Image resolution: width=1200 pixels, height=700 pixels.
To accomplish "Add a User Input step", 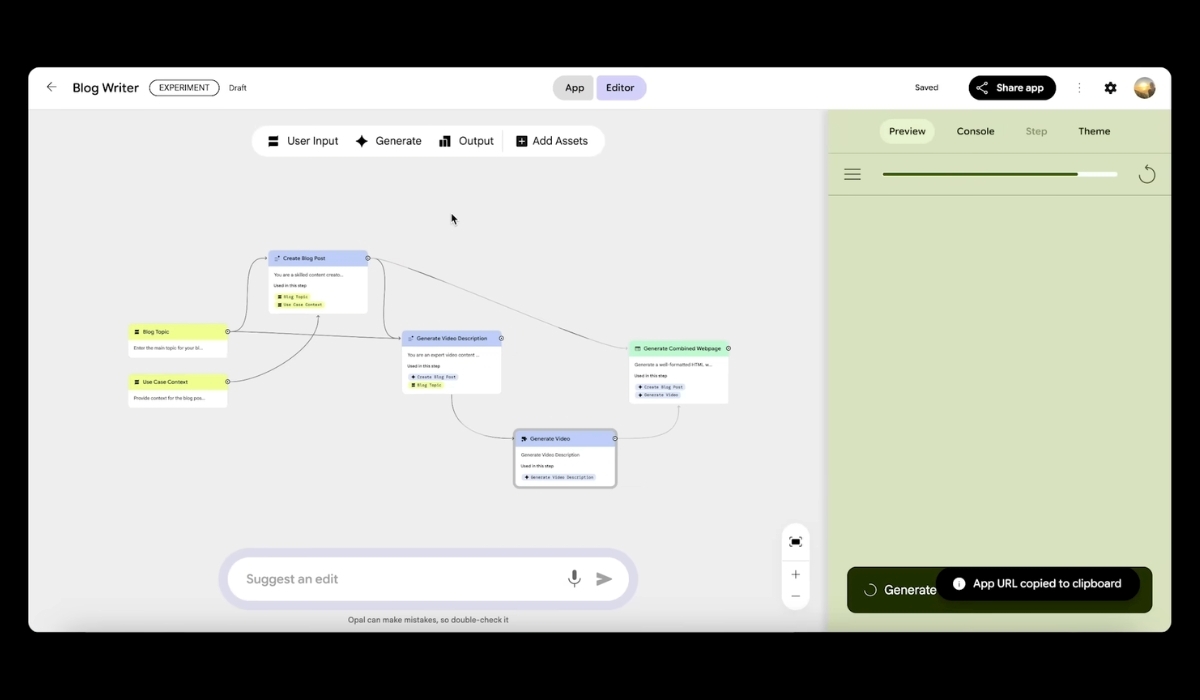I will (303, 141).
